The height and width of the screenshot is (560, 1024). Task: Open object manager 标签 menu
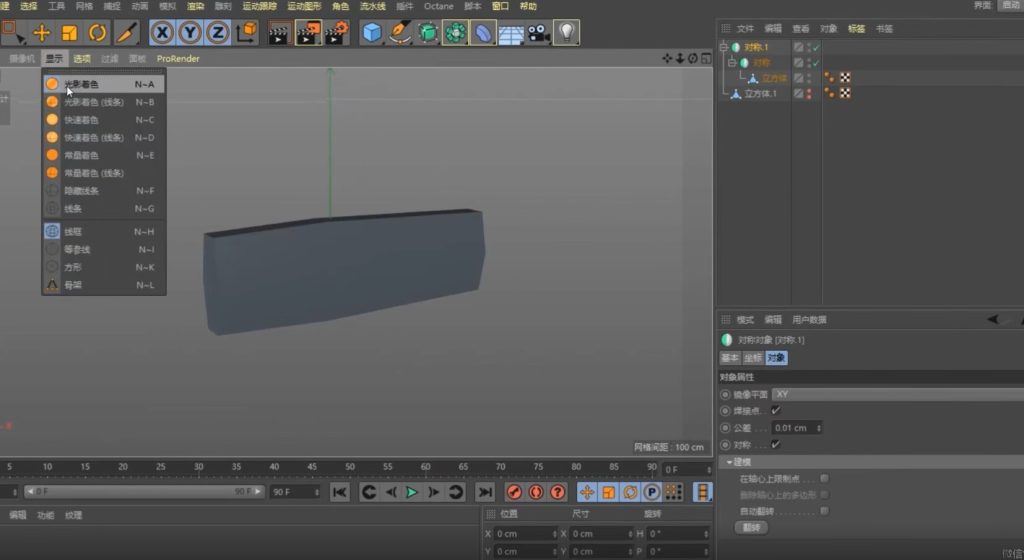[856, 29]
